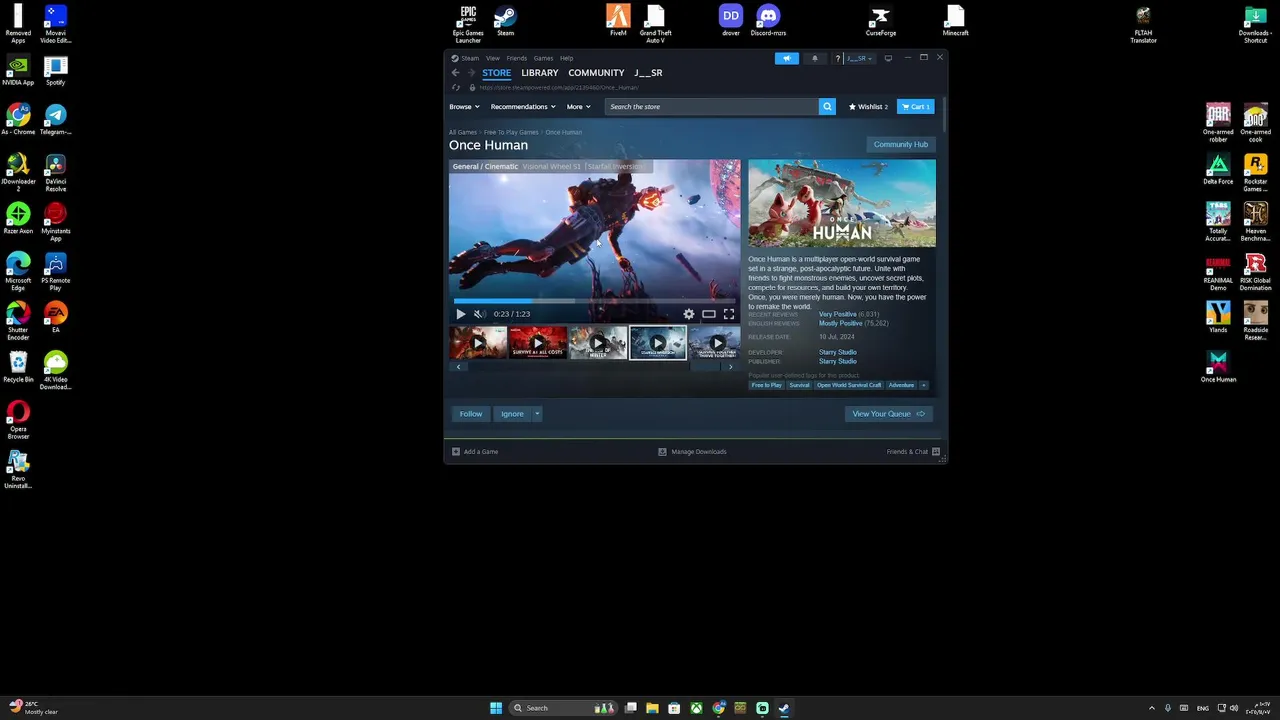Switch to the COMMUNITY tab
Image resolution: width=1280 pixels, height=720 pixels.
596,73
